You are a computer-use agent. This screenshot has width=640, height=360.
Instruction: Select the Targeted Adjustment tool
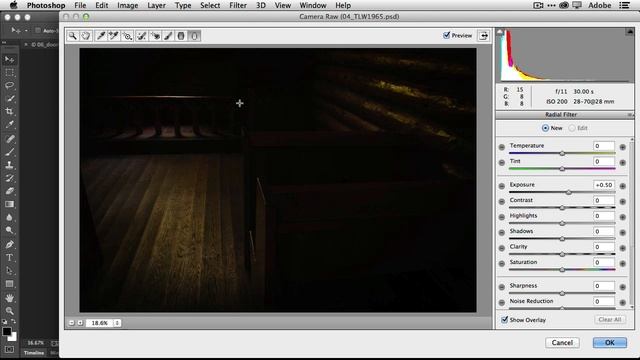[x=127, y=36]
